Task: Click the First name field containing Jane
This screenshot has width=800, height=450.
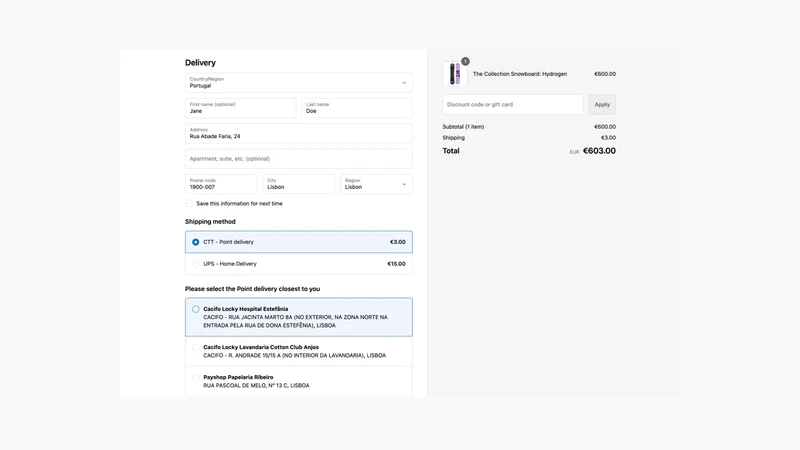Action: [x=240, y=108]
